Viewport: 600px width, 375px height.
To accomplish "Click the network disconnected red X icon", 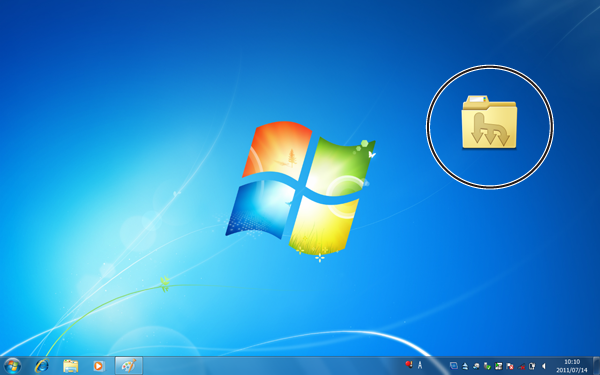I will coord(521,367).
